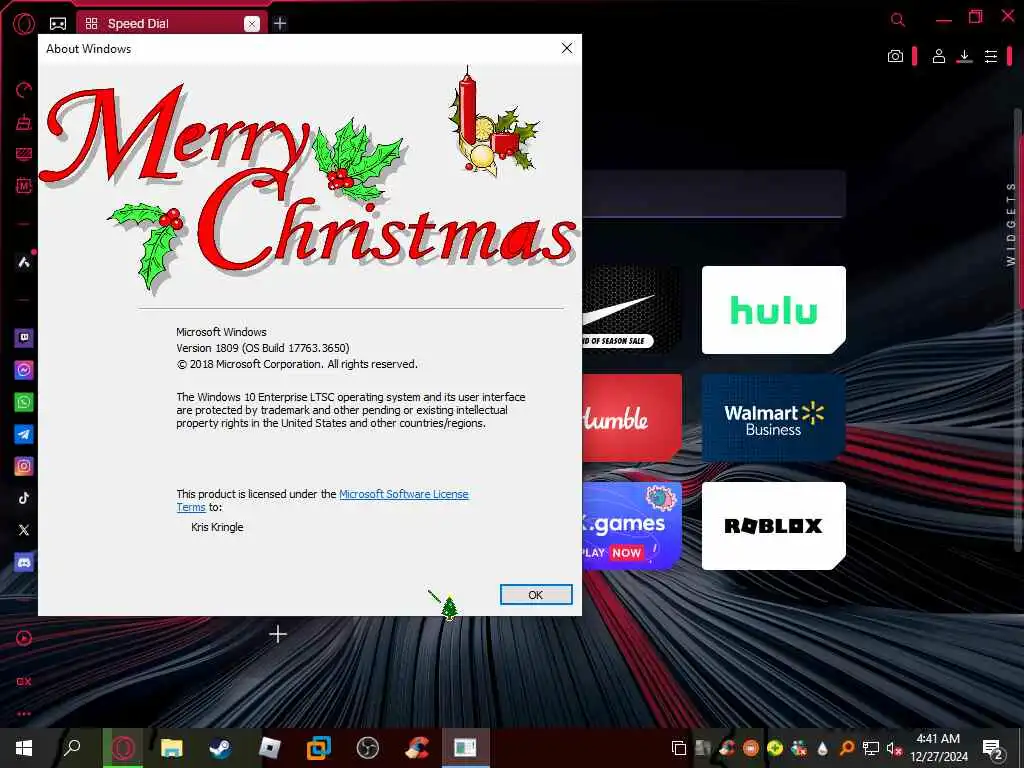
Task: Open the Nike season sale tile
Action: coord(632,310)
